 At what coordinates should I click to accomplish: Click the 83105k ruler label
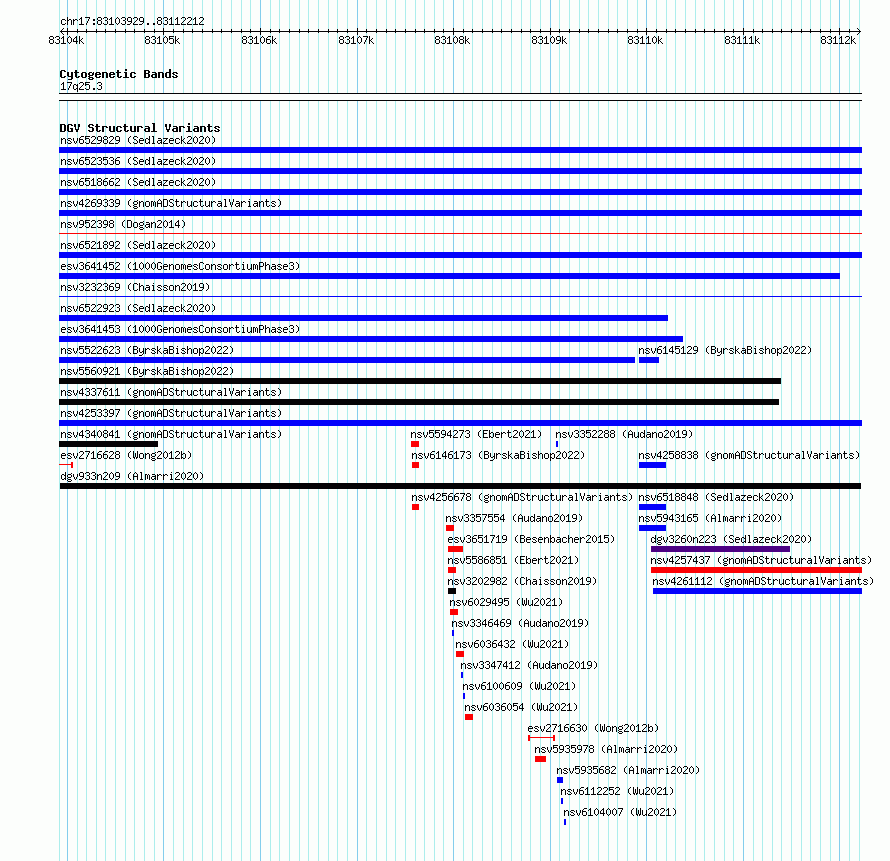click(x=162, y=40)
